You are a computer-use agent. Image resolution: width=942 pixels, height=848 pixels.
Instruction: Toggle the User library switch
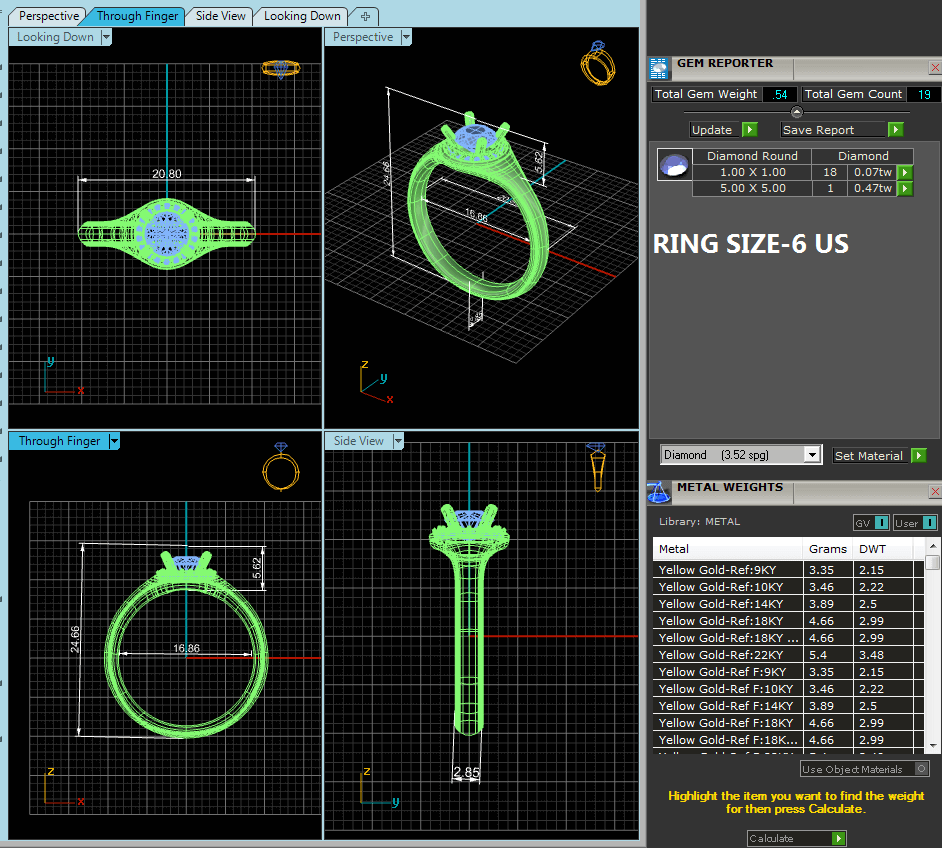point(916,522)
